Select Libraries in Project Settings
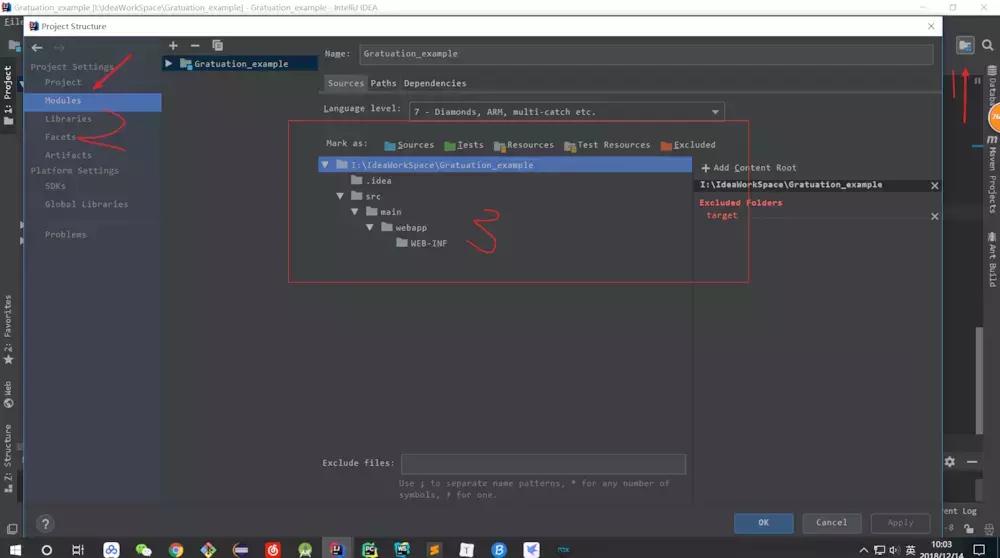This screenshot has height=558, width=1000. [68, 119]
